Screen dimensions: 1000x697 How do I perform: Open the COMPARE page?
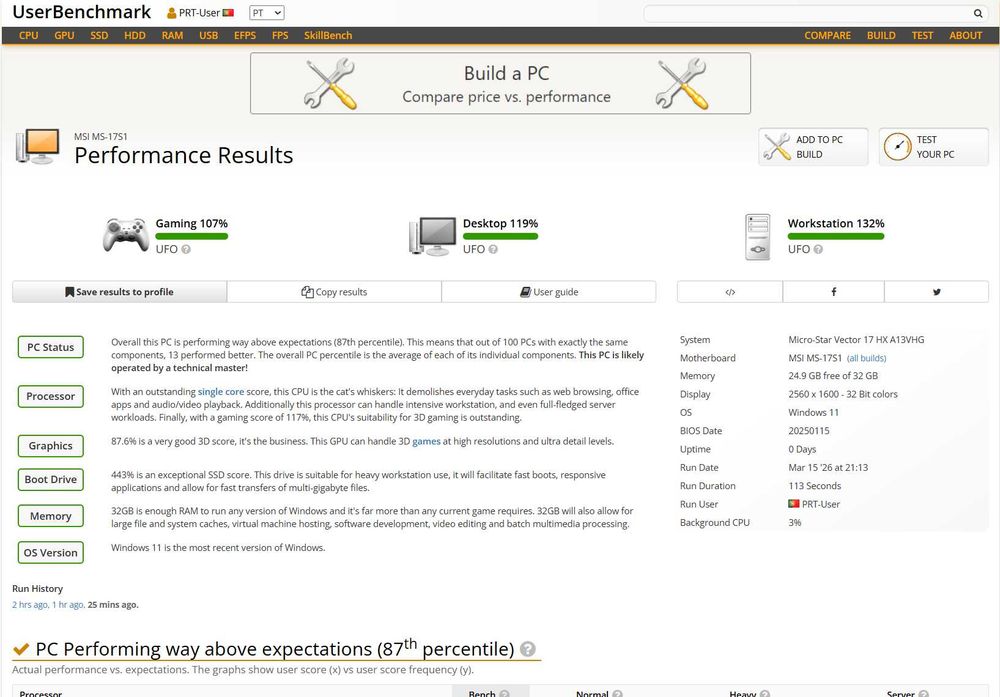[827, 36]
